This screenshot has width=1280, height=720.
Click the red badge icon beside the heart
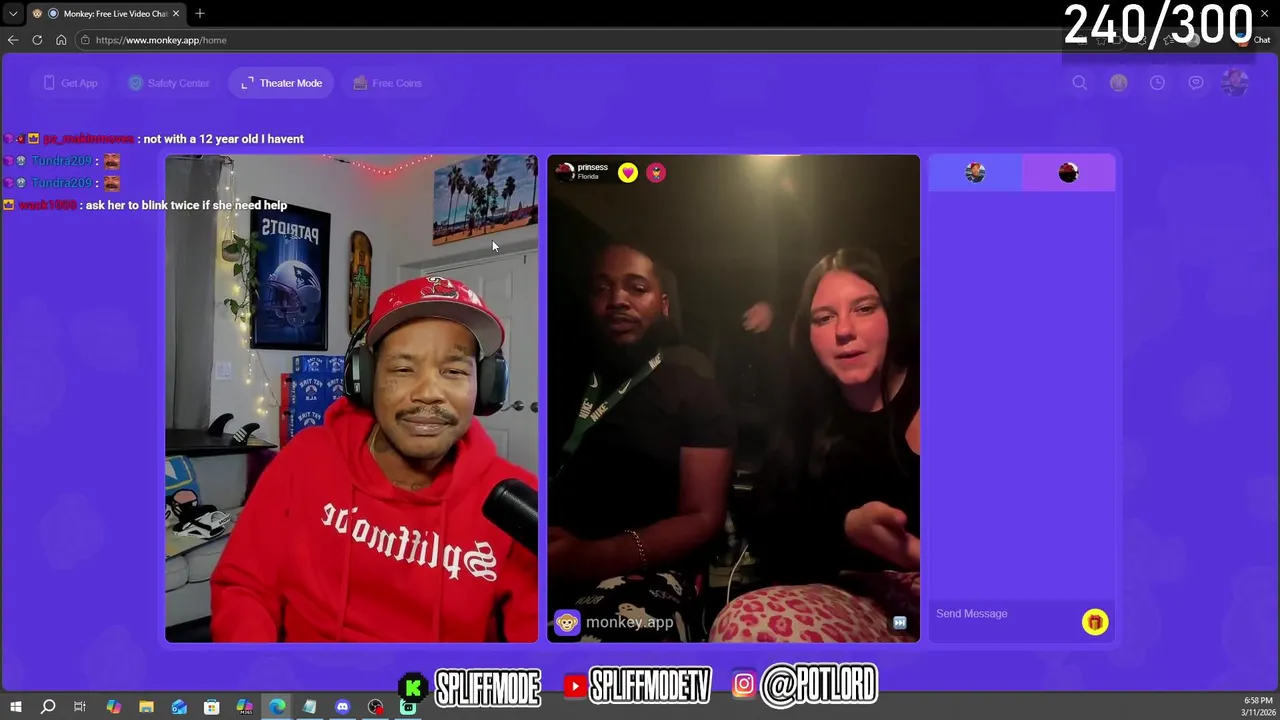[656, 173]
